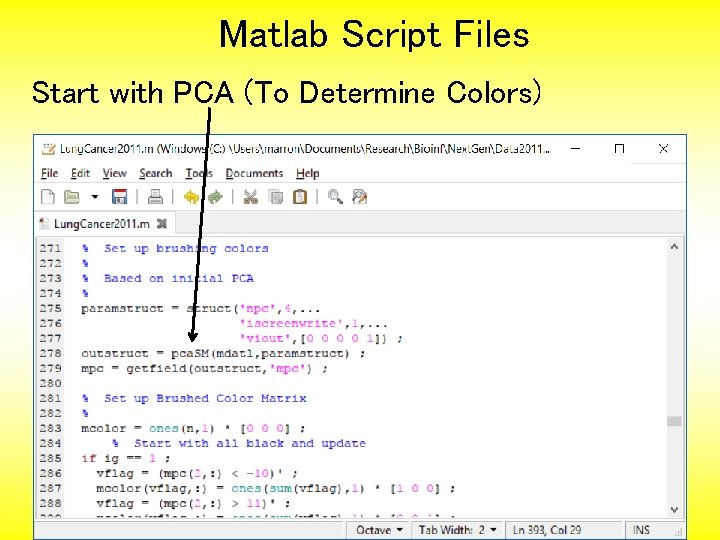Open the Edit menu
The height and width of the screenshot is (540, 720).
[80, 173]
